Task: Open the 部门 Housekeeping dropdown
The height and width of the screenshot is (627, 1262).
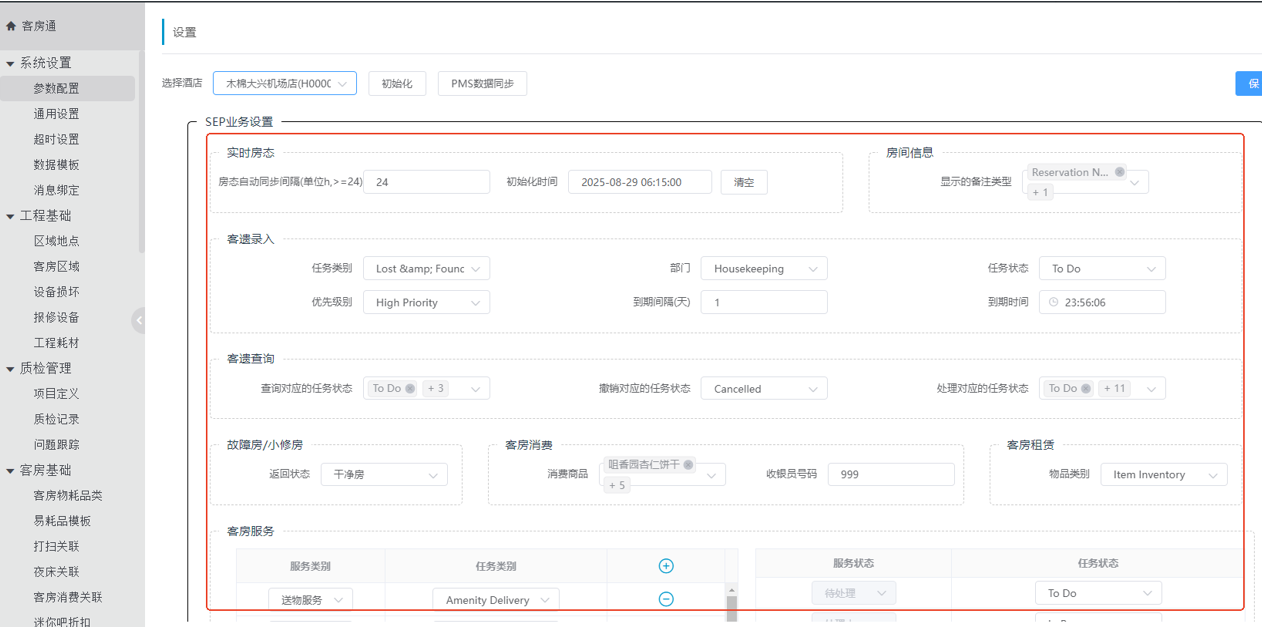Action: 763,269
